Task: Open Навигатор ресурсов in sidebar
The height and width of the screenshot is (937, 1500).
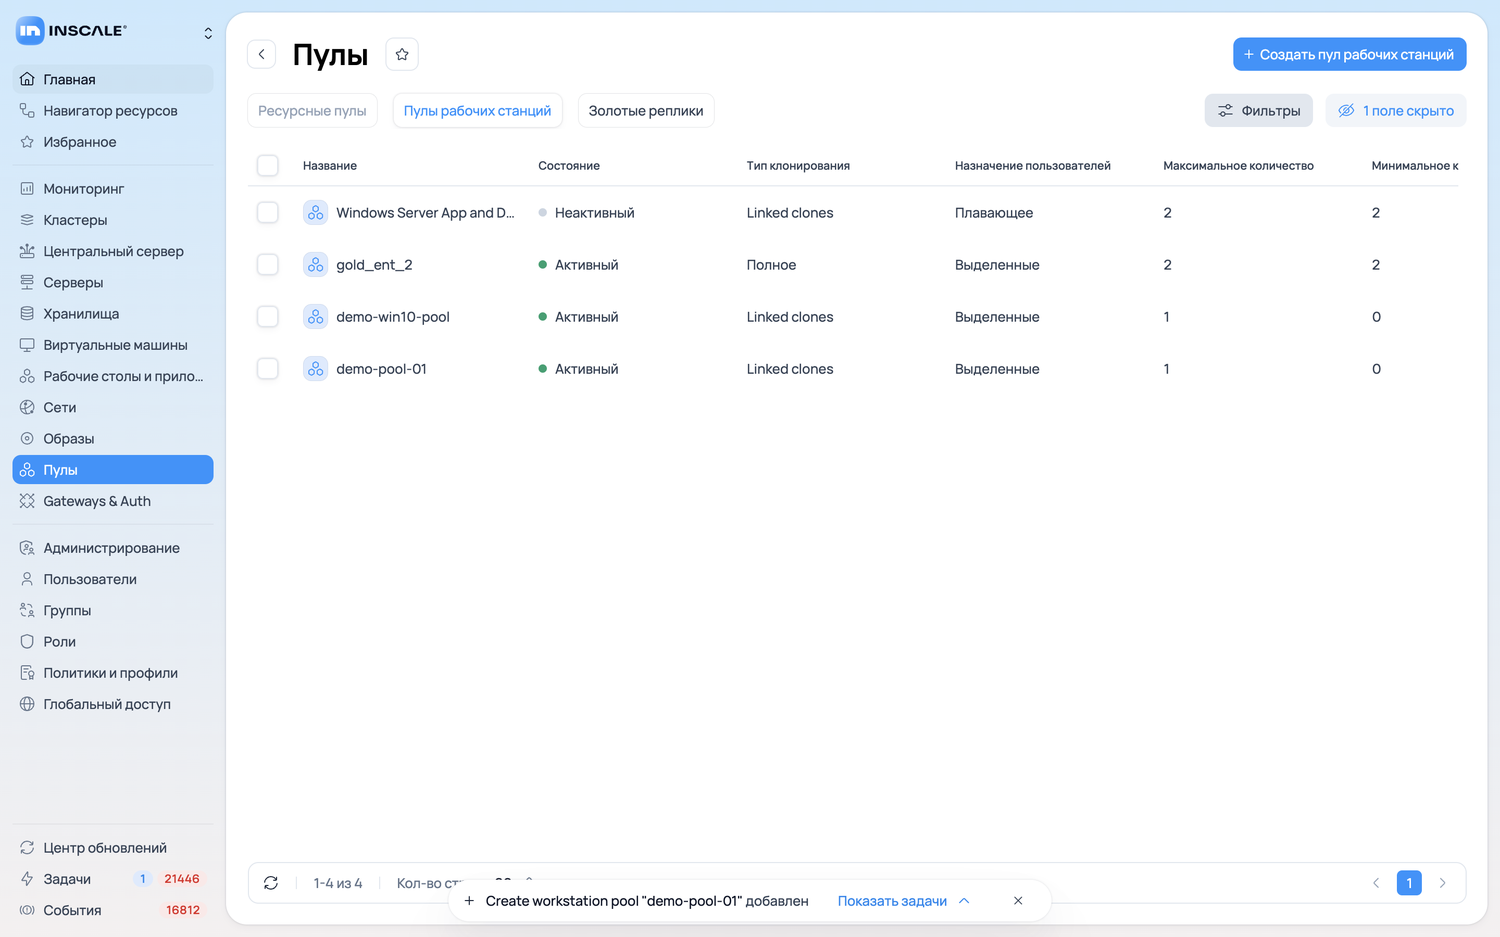Action: (113, 111)
